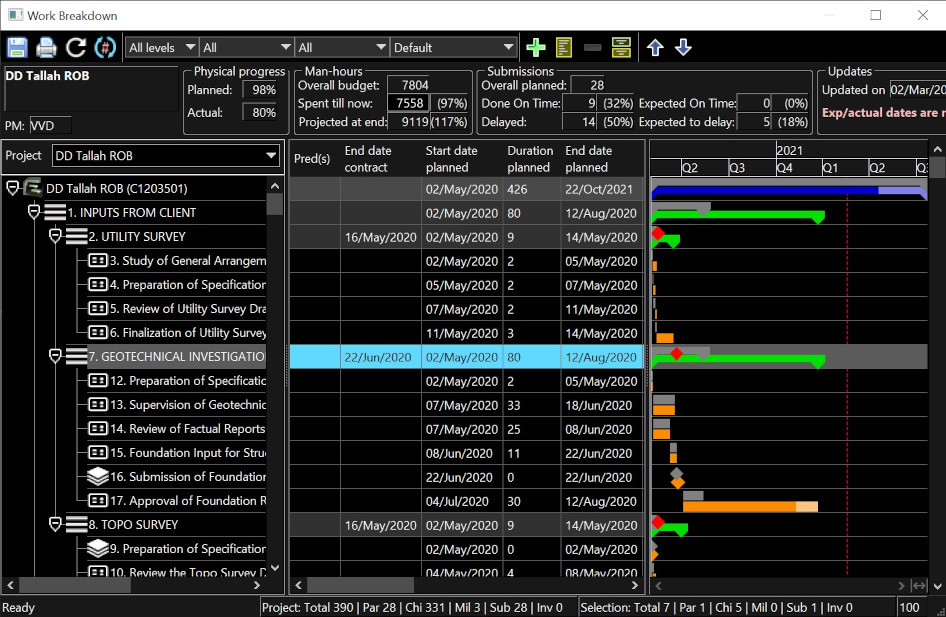Click the green plus Add icon
Viewport: 946px width, 617px height.
point(536,47)
